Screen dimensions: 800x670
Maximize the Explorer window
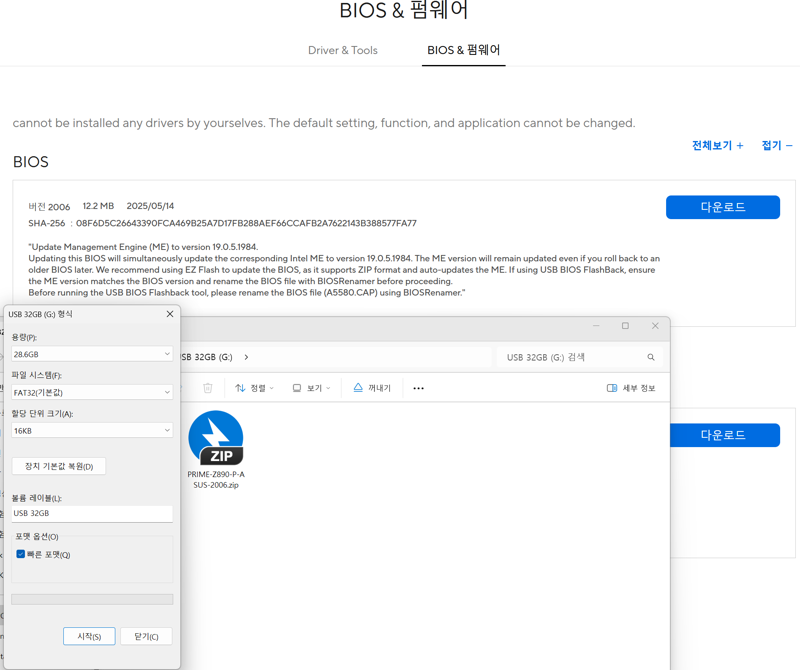[625, 326]
